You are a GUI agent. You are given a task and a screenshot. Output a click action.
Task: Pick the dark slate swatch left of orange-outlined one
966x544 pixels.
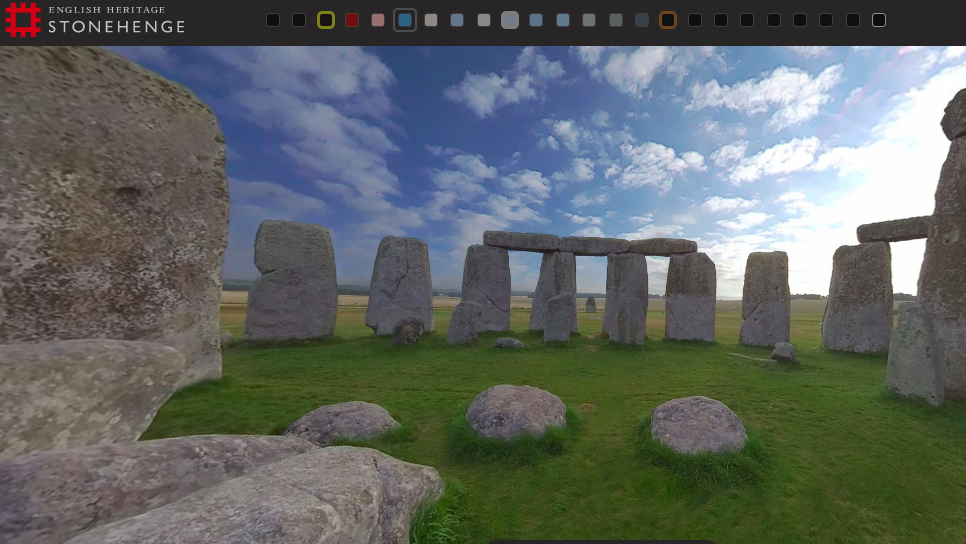(642, 20)
